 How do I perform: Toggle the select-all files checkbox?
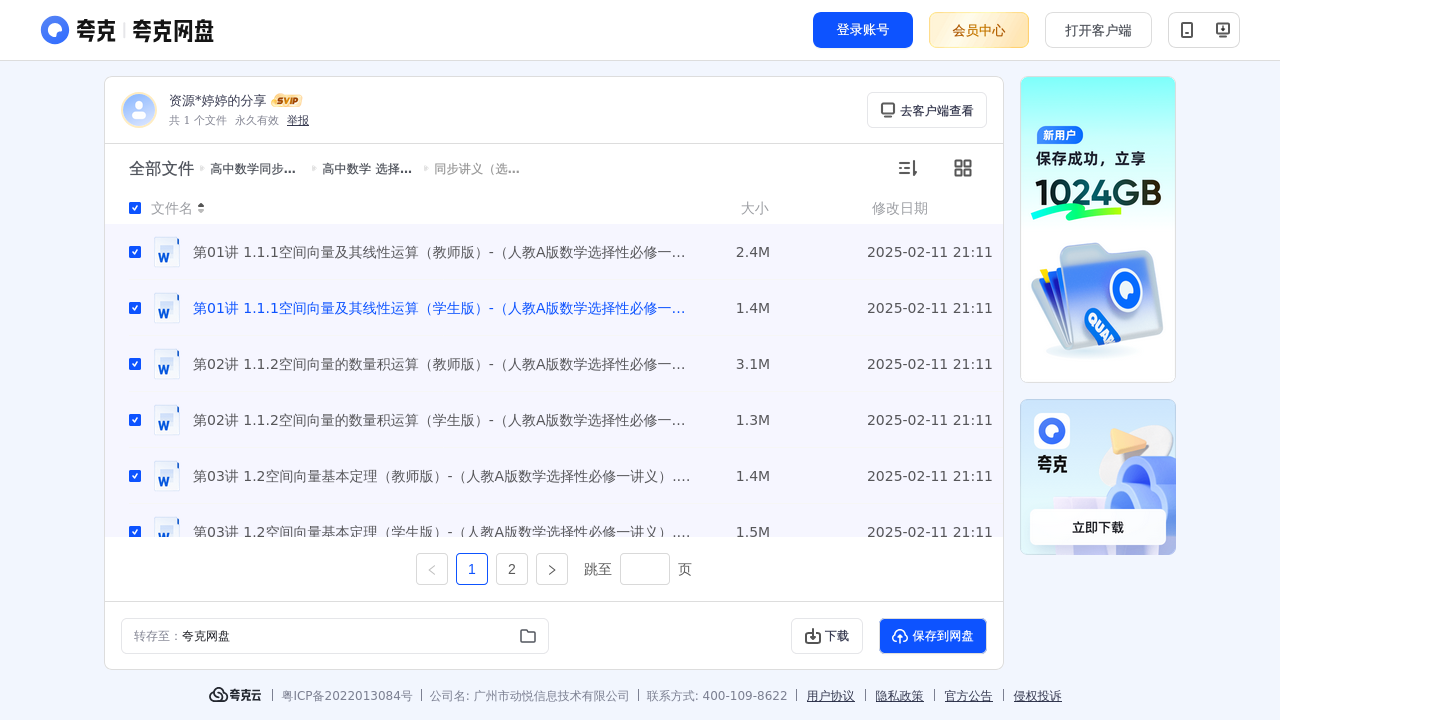tap(135, 208)
